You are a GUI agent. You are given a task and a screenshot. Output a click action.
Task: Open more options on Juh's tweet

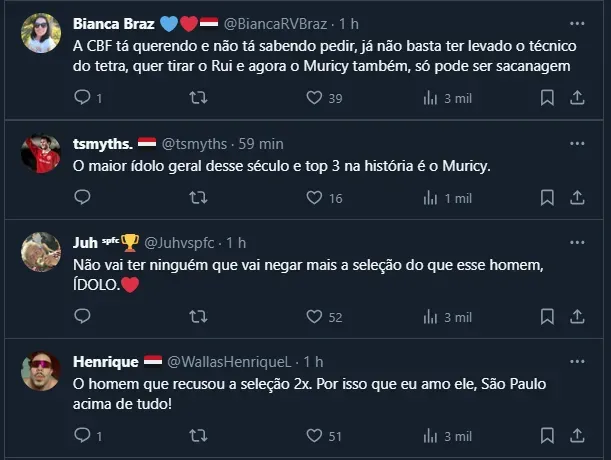tap(576, 243)
